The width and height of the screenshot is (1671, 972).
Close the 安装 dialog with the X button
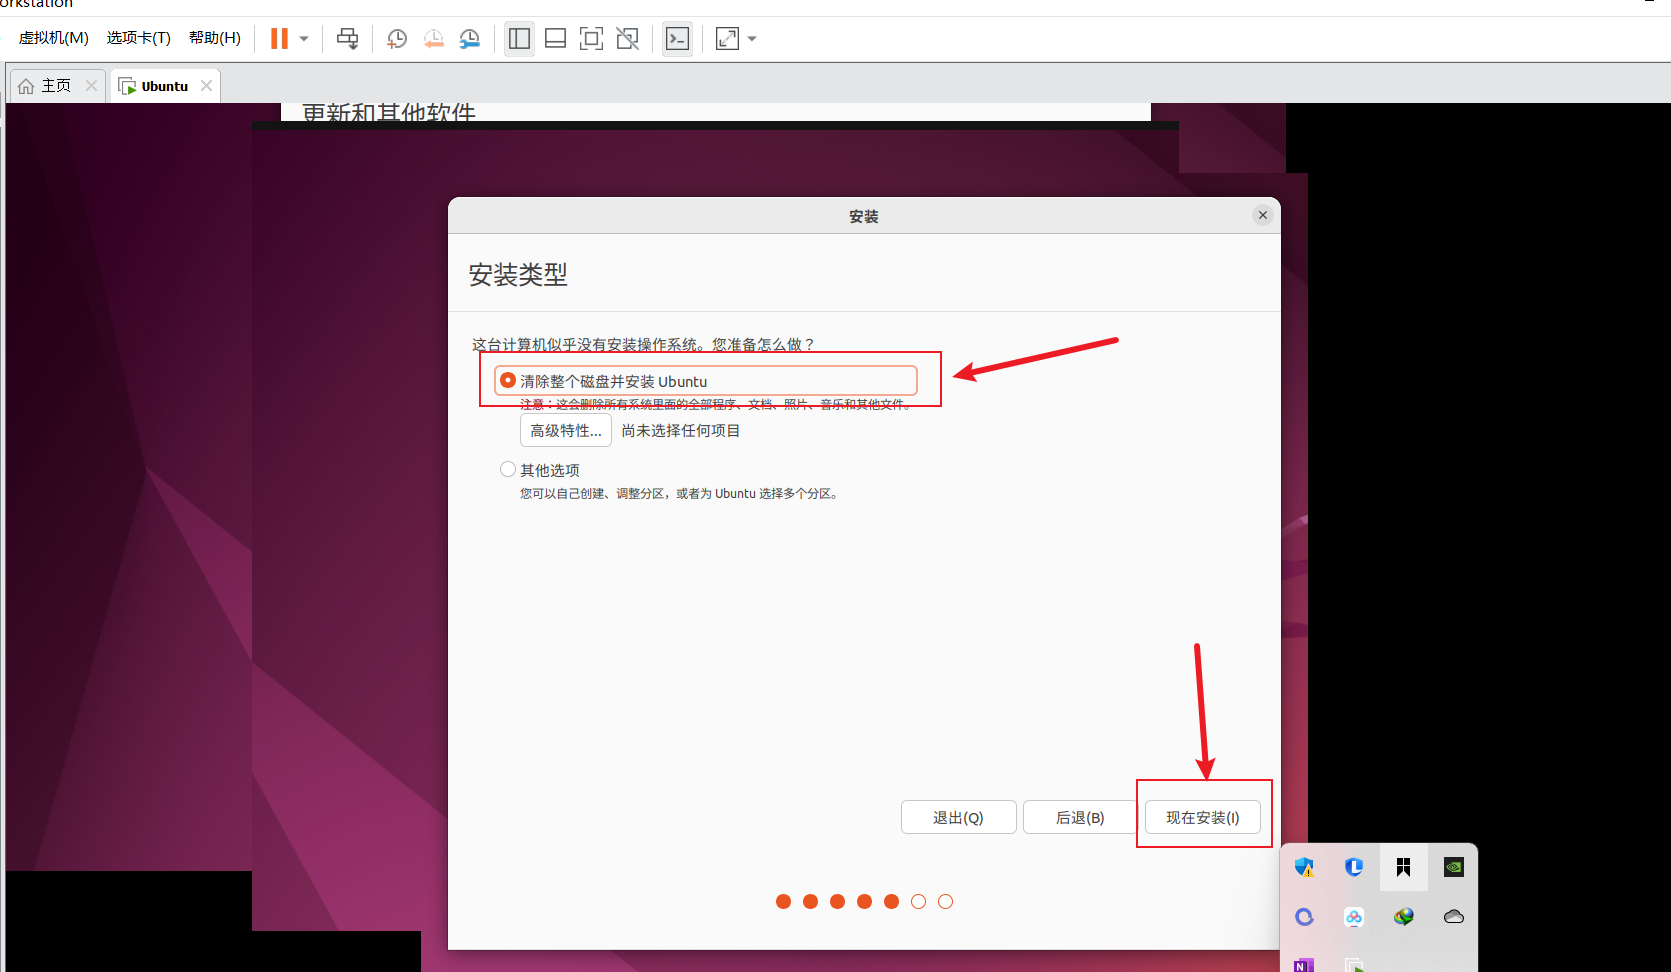coord(1263,215)
